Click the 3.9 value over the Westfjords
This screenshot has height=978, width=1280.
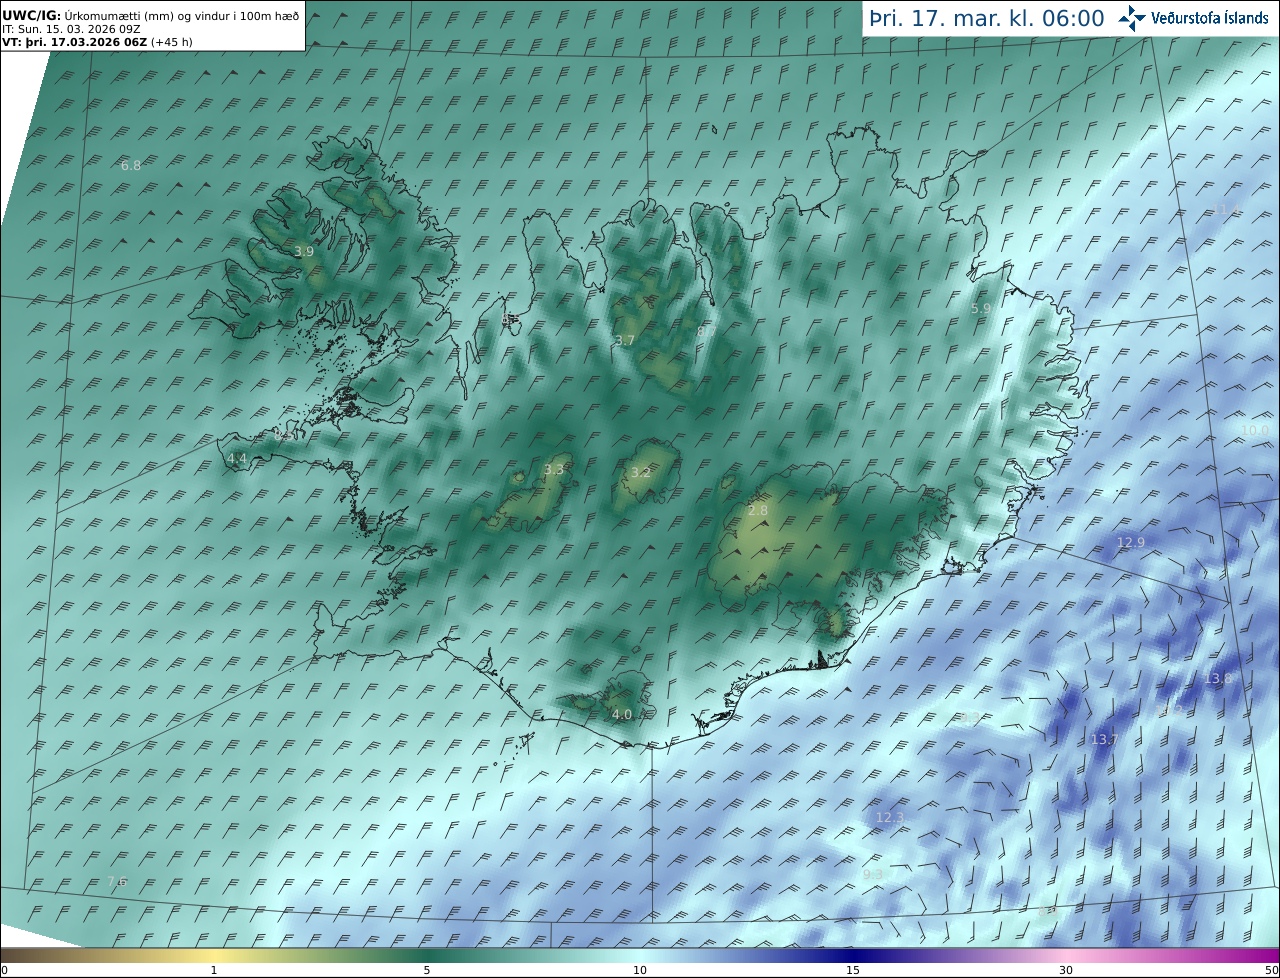click(304, 252)
